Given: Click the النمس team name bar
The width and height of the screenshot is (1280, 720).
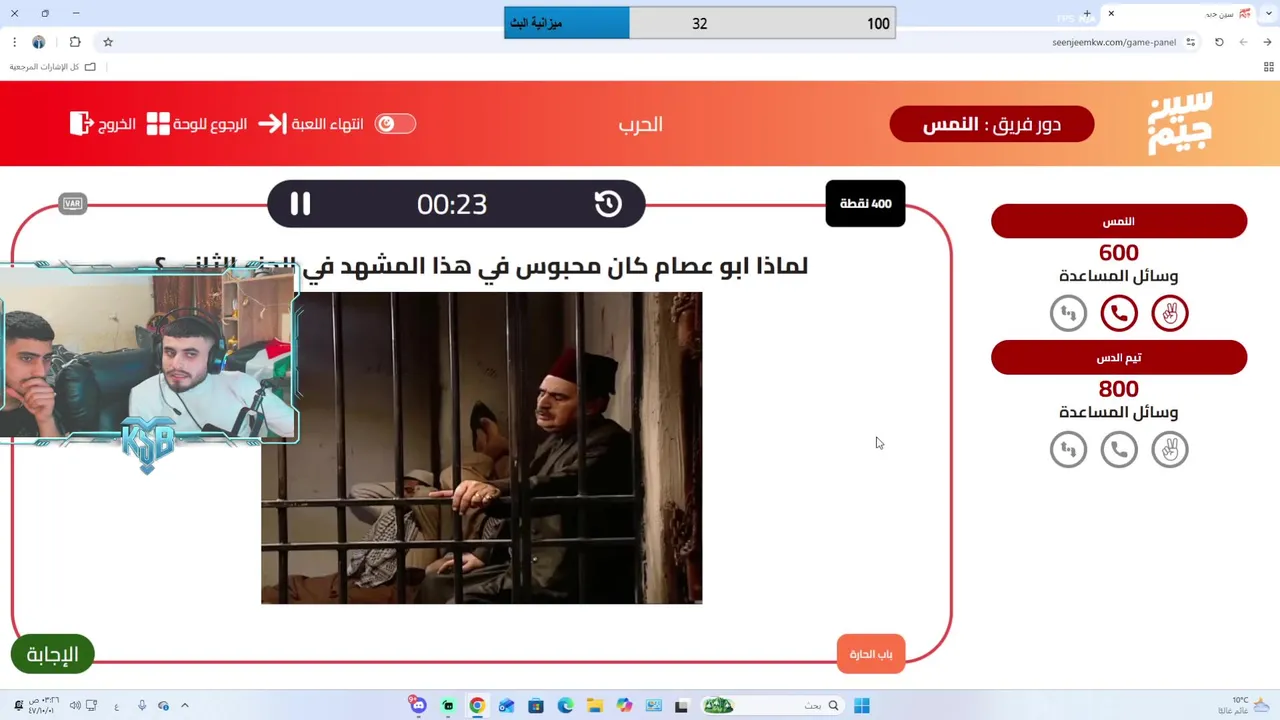Looking at the screenshot, I should (x=1119, y=221).
